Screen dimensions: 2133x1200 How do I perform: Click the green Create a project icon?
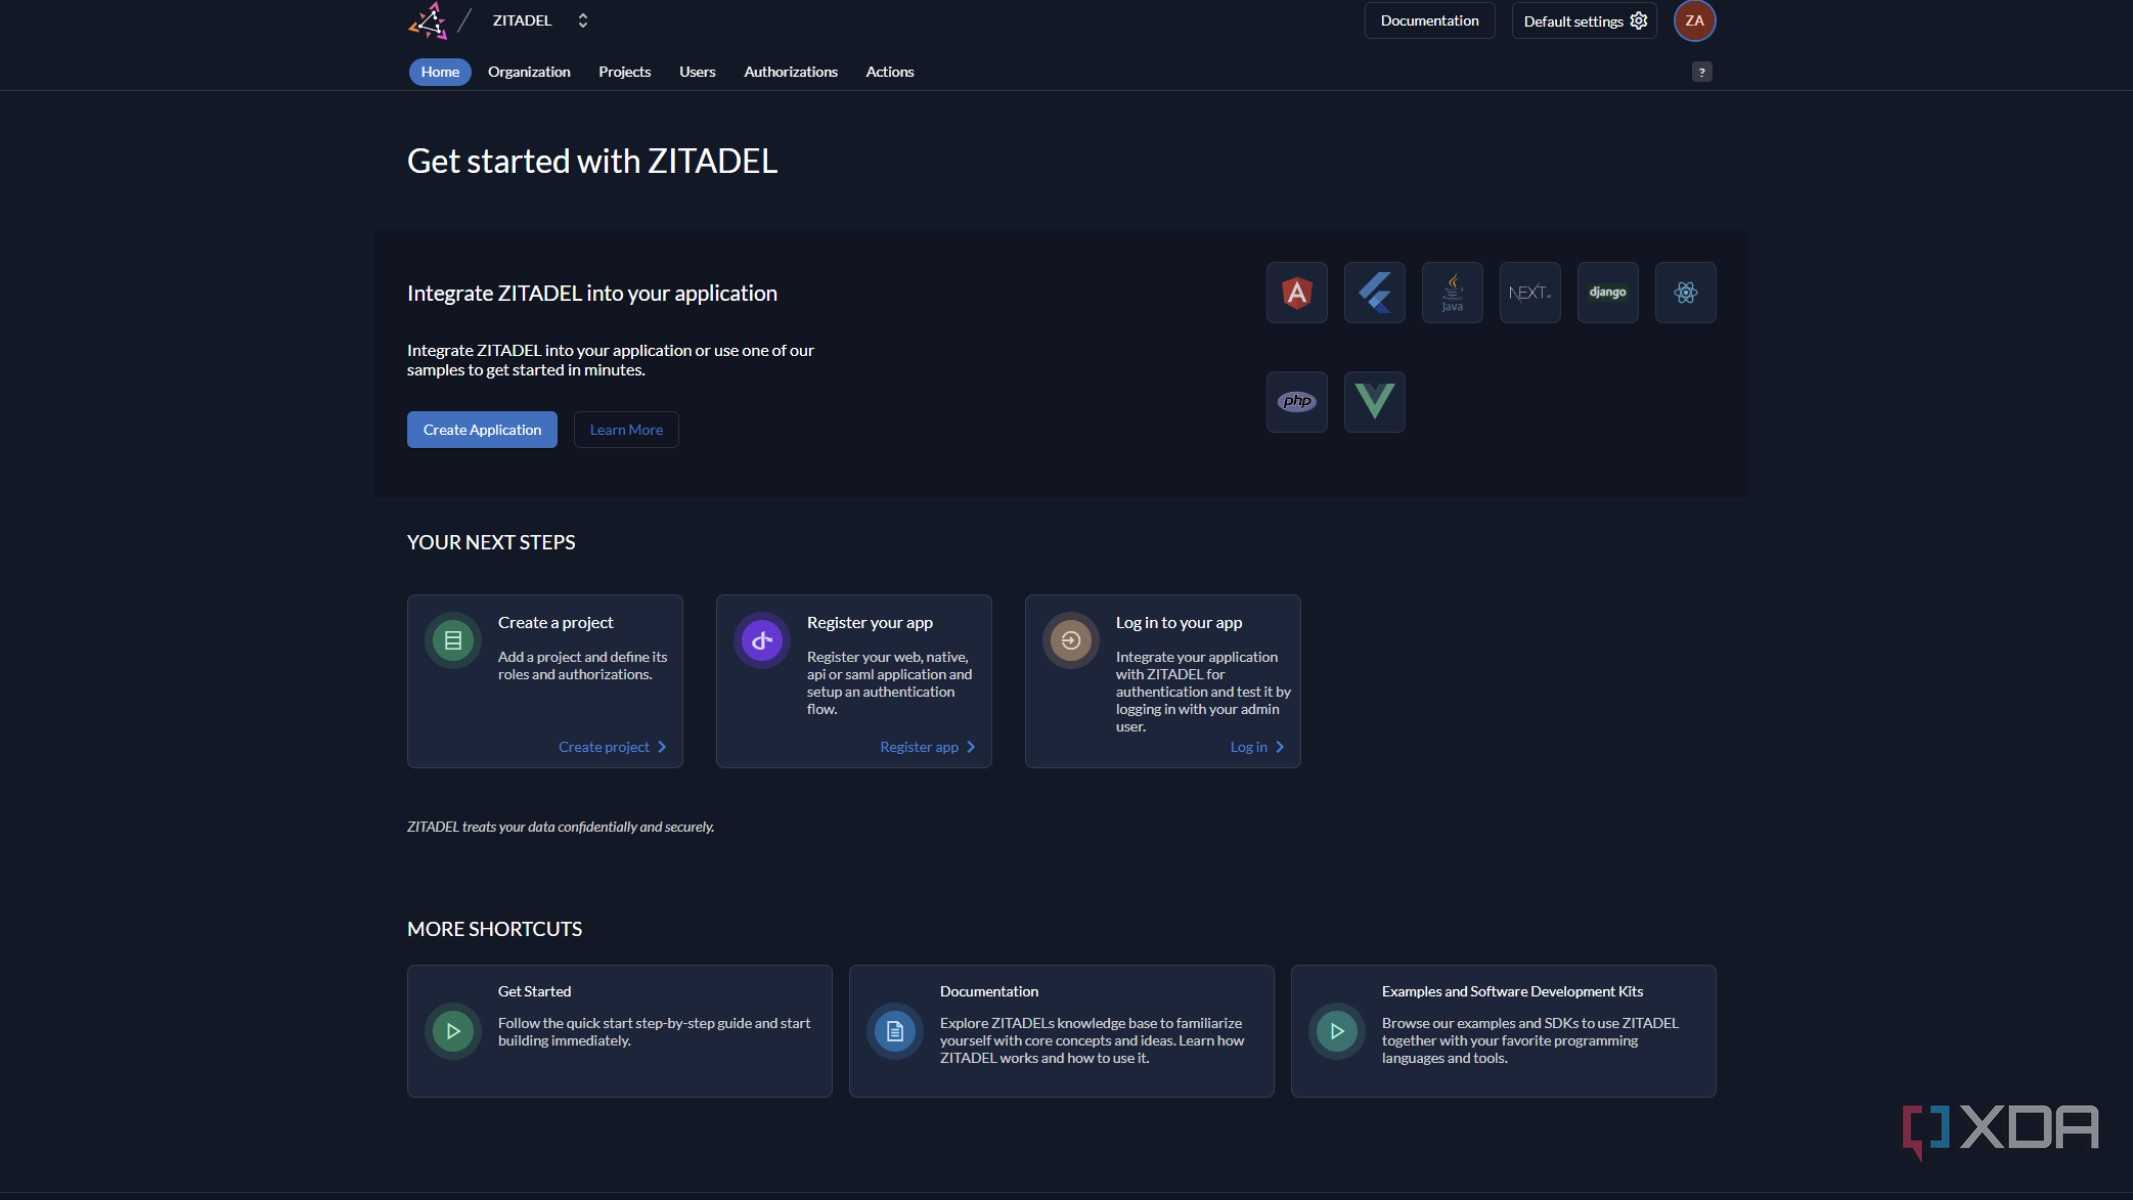(x=453, y=640)
